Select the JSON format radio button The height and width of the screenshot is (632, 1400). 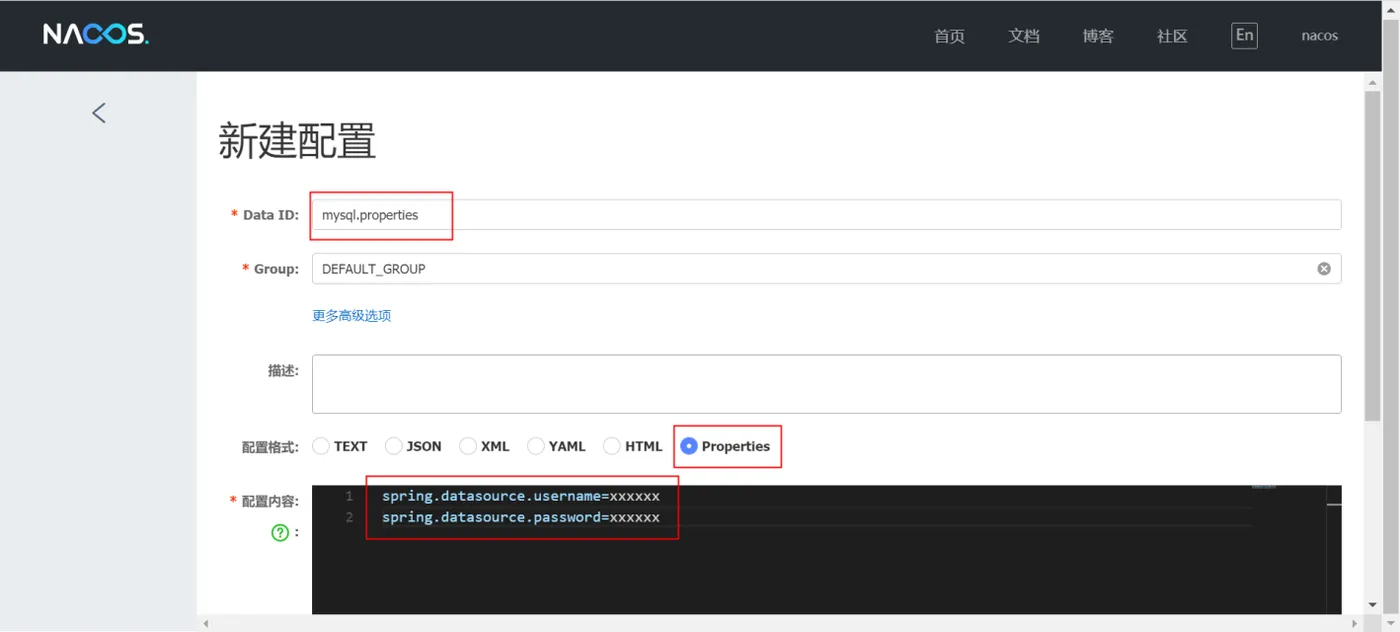pos(394,446)
